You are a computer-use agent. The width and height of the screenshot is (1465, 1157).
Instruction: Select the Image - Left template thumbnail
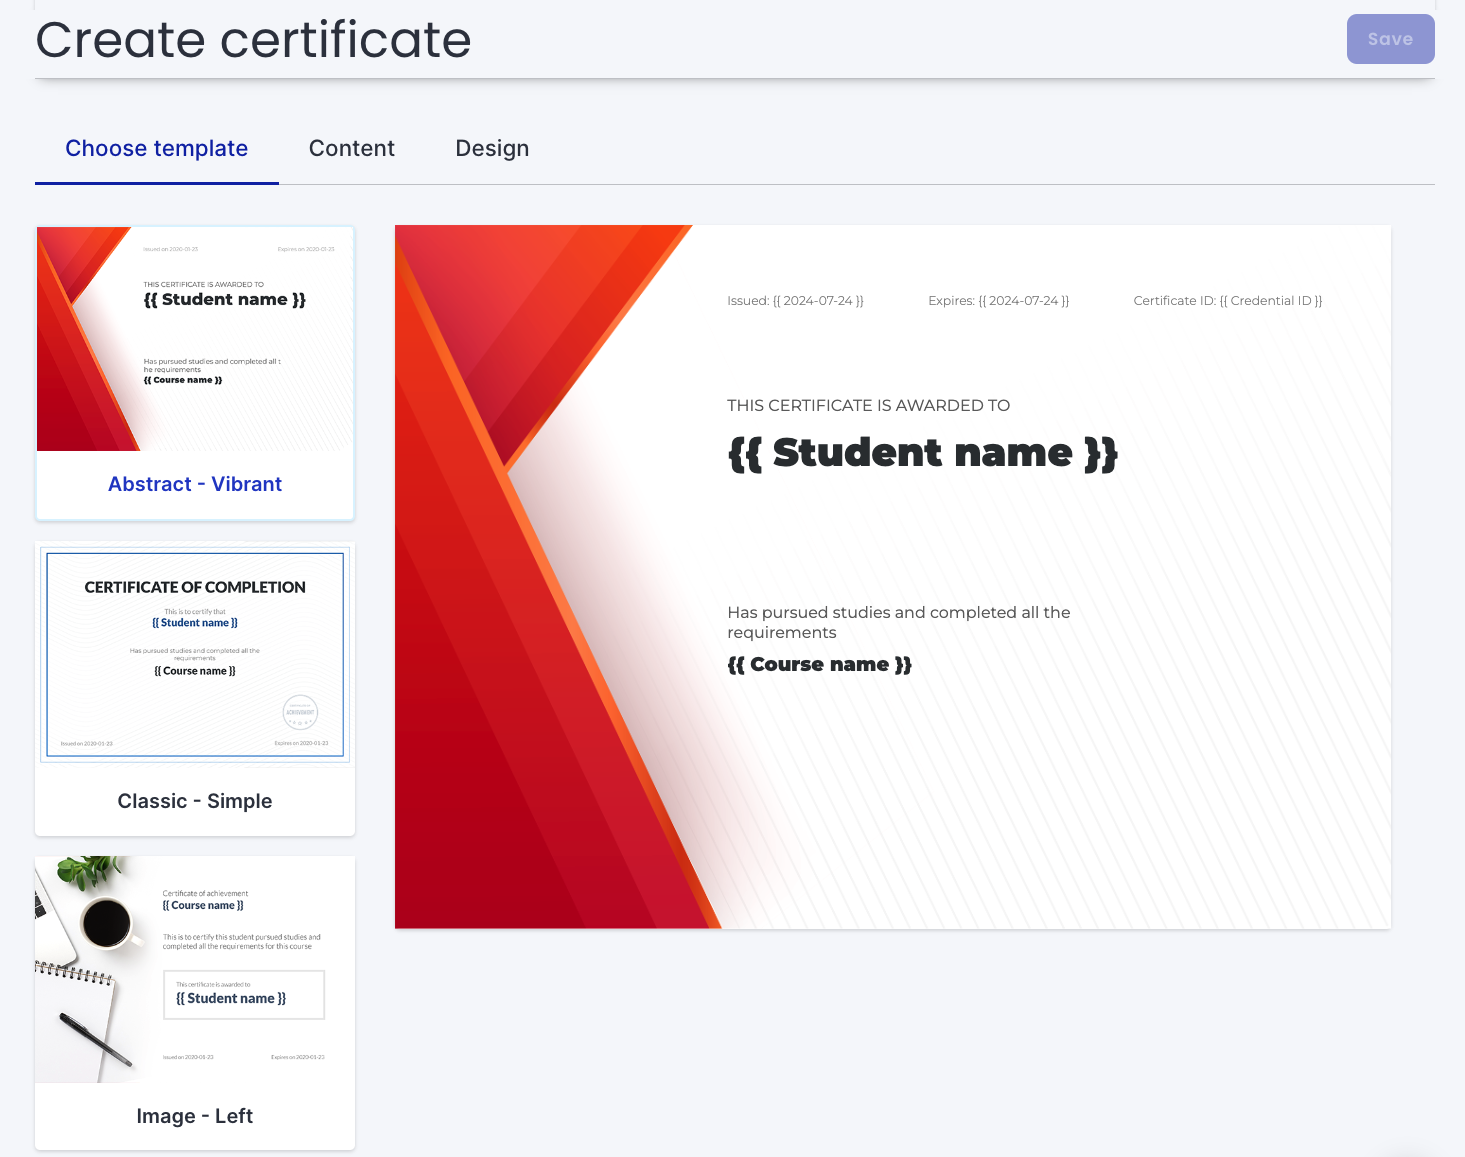click(195, 969)
